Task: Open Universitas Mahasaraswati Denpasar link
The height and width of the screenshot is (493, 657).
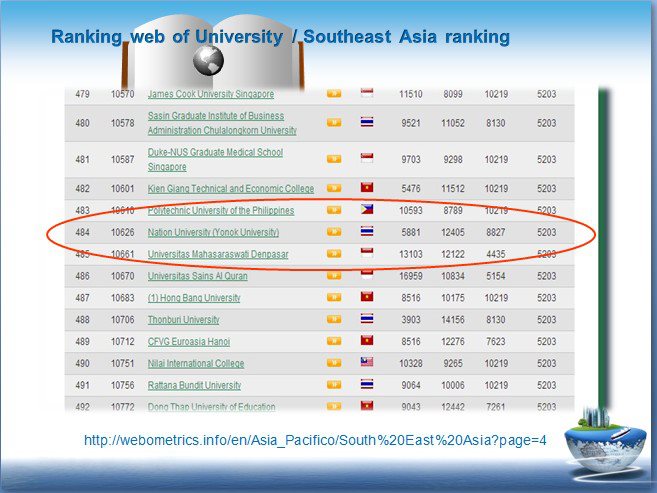Action: tap(218, 254)
